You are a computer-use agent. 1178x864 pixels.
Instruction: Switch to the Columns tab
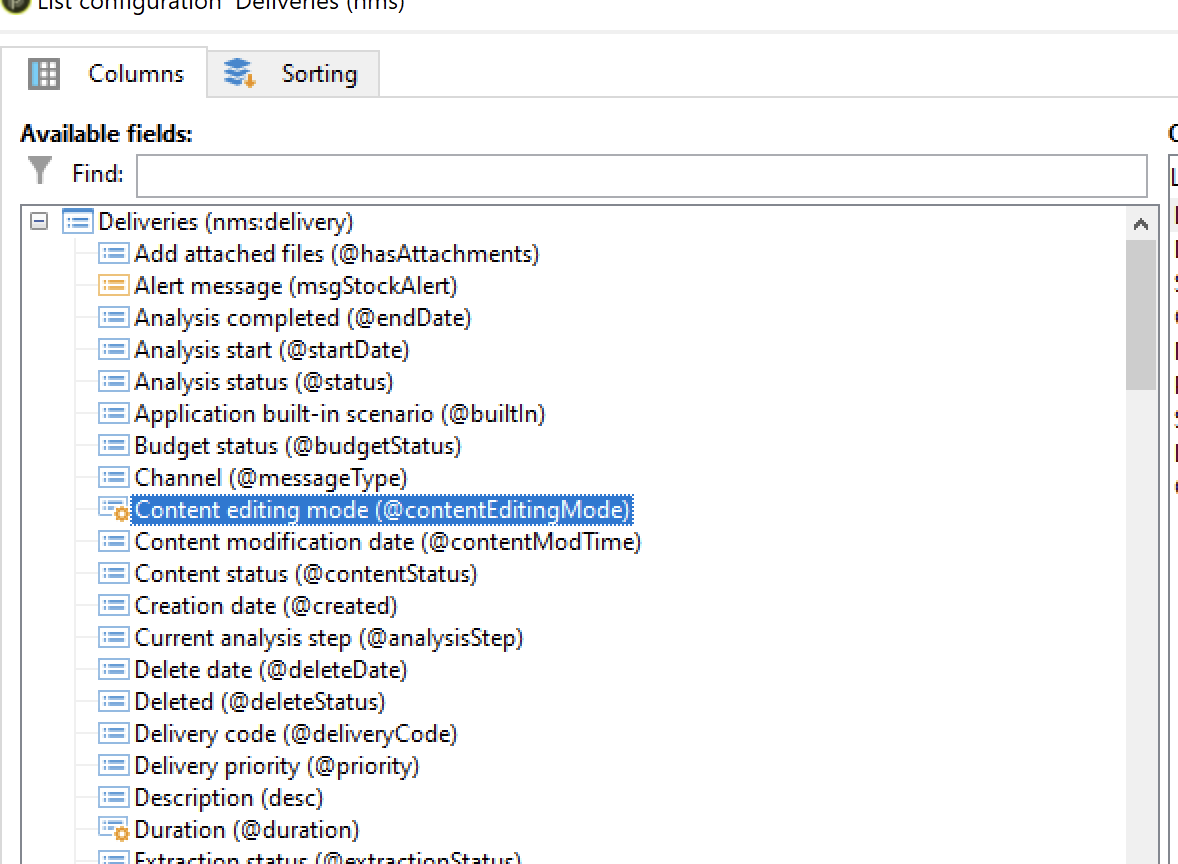click(x=136, y=73)
